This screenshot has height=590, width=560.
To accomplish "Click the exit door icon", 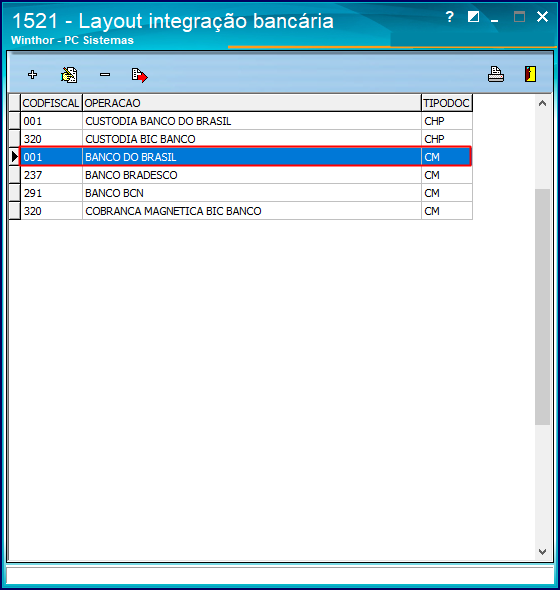I will click(x=530, y=74).
